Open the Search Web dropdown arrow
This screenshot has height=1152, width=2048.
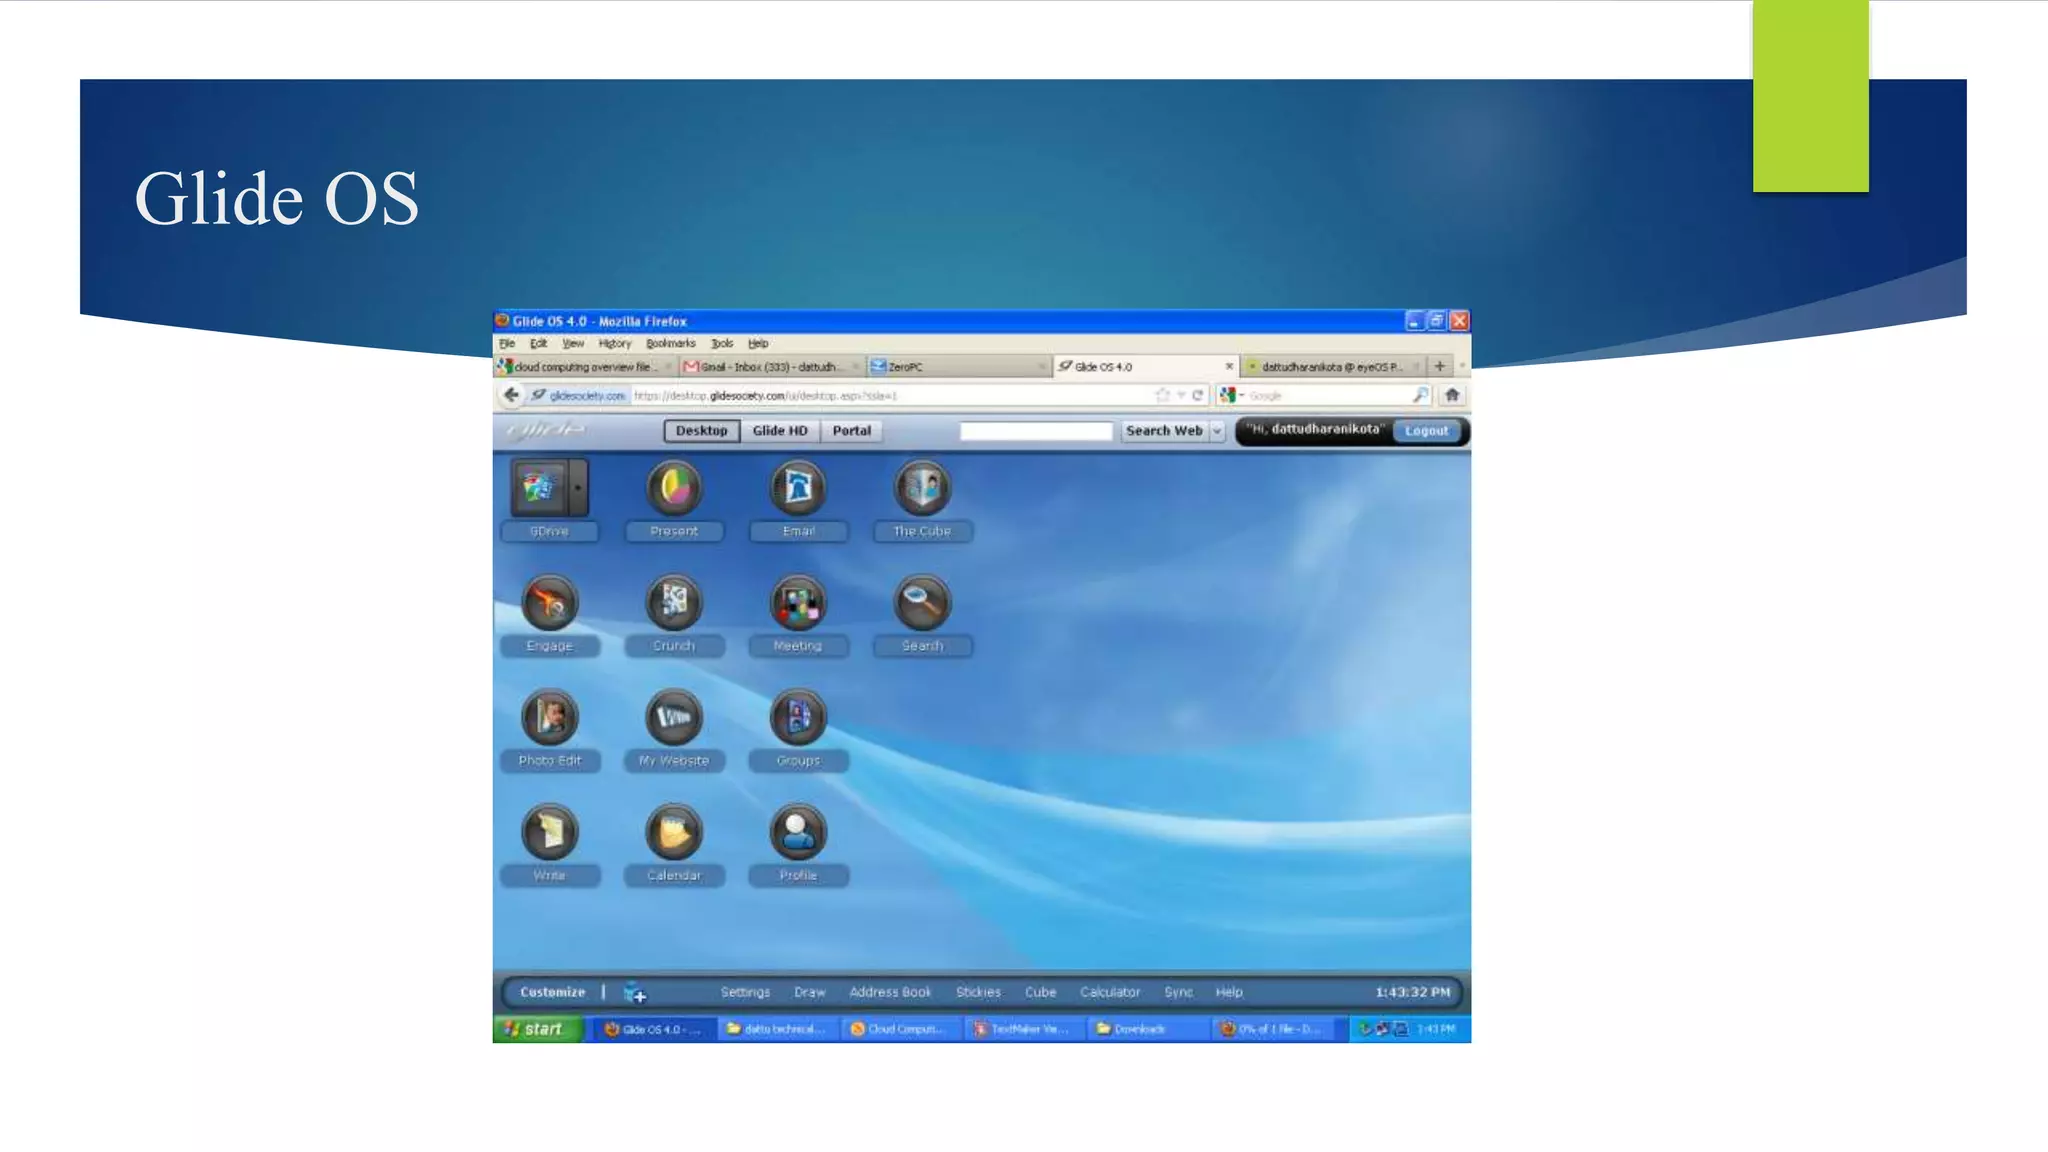coord(1217,431)
